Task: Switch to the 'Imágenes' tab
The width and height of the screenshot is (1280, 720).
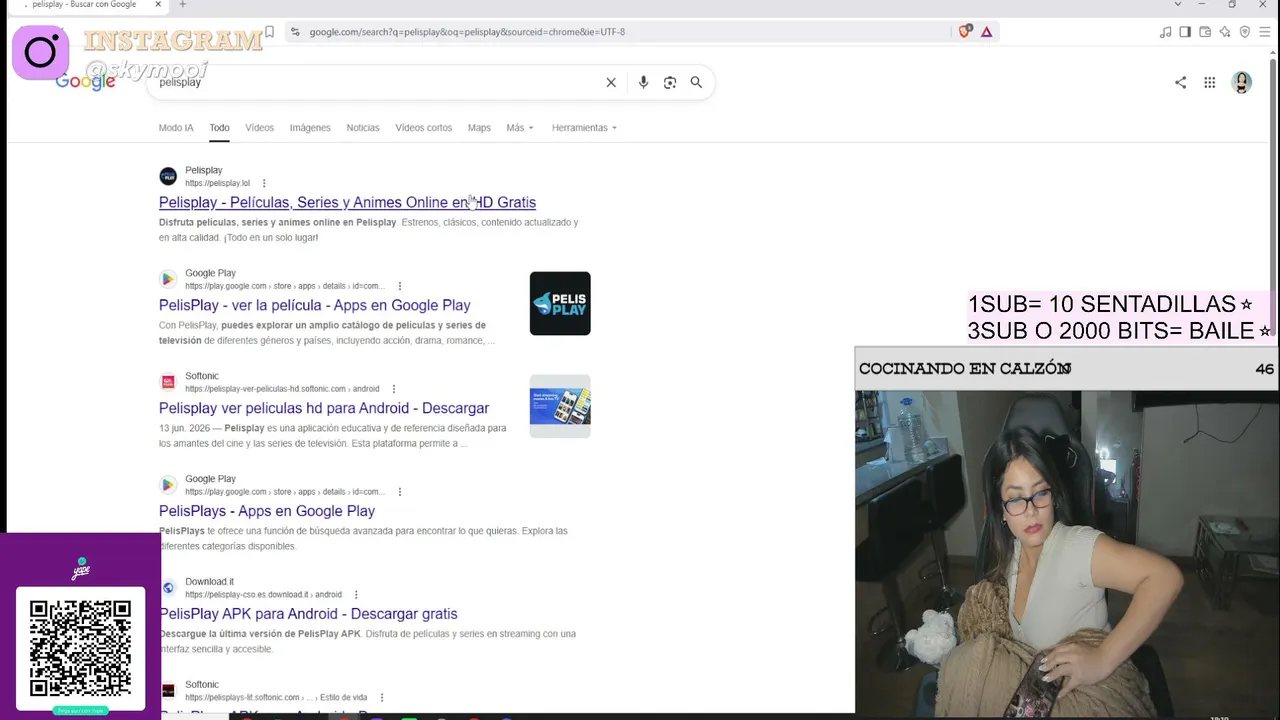Action: [x=310, y=128]
